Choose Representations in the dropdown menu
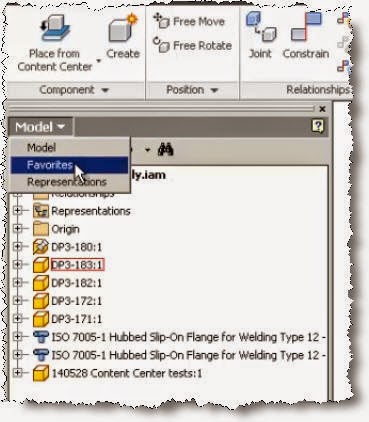369x422 pixels. point(70,182)
